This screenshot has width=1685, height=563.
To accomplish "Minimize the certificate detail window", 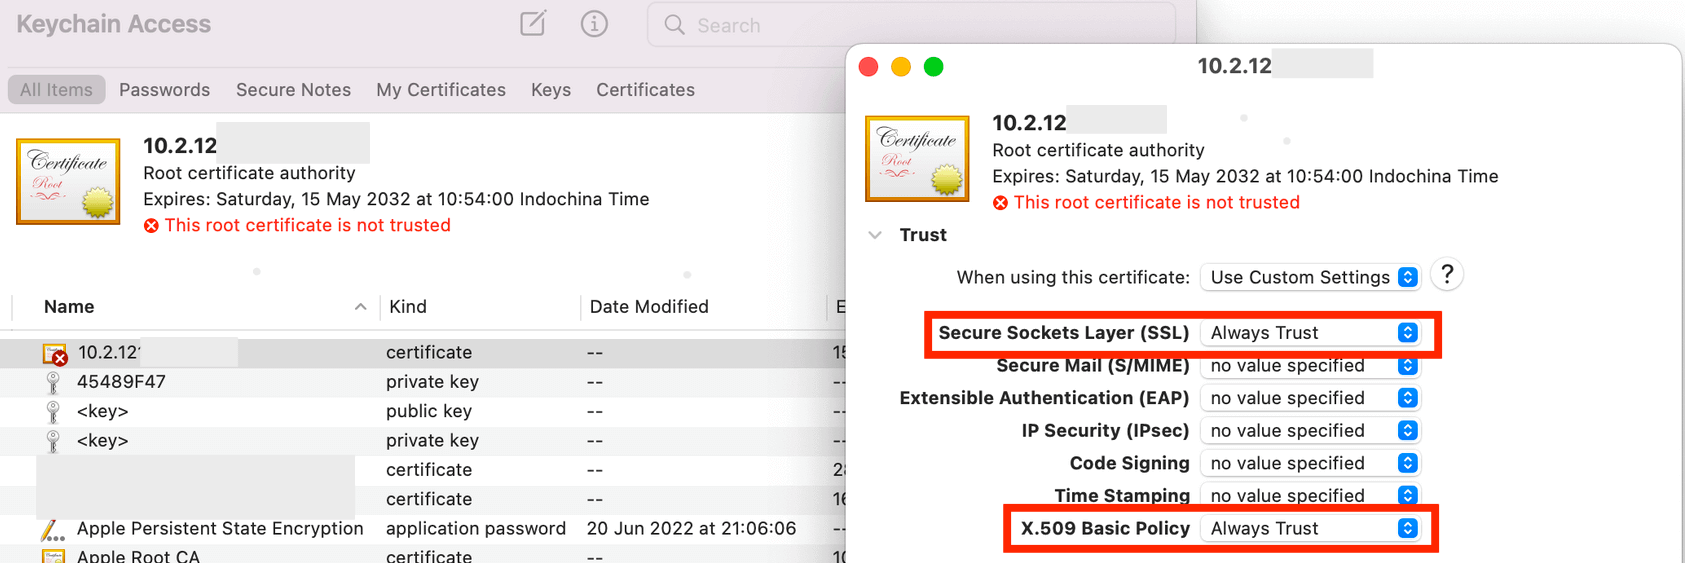I will pos(901,67).
